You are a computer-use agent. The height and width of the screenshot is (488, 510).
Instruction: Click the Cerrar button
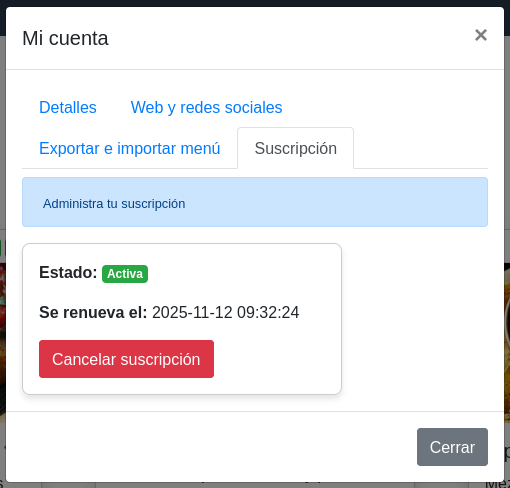[452, 447]
